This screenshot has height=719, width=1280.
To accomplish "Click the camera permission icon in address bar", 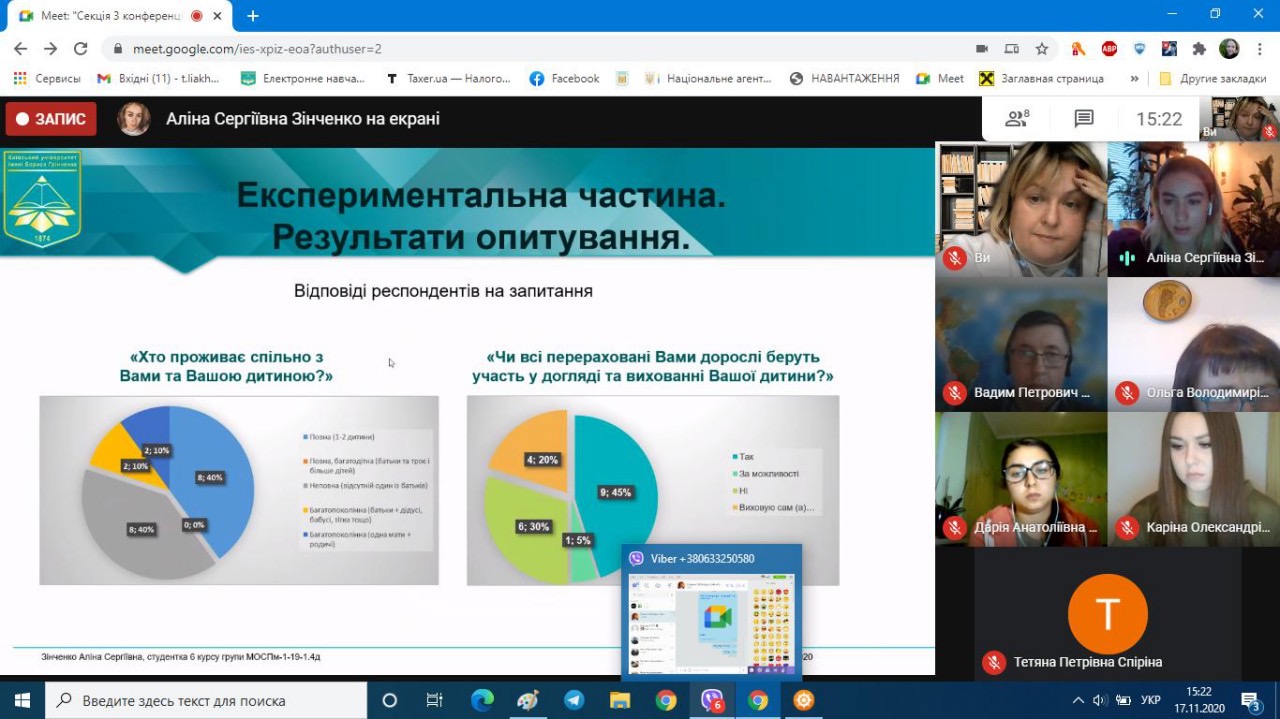I will [982, 49].
